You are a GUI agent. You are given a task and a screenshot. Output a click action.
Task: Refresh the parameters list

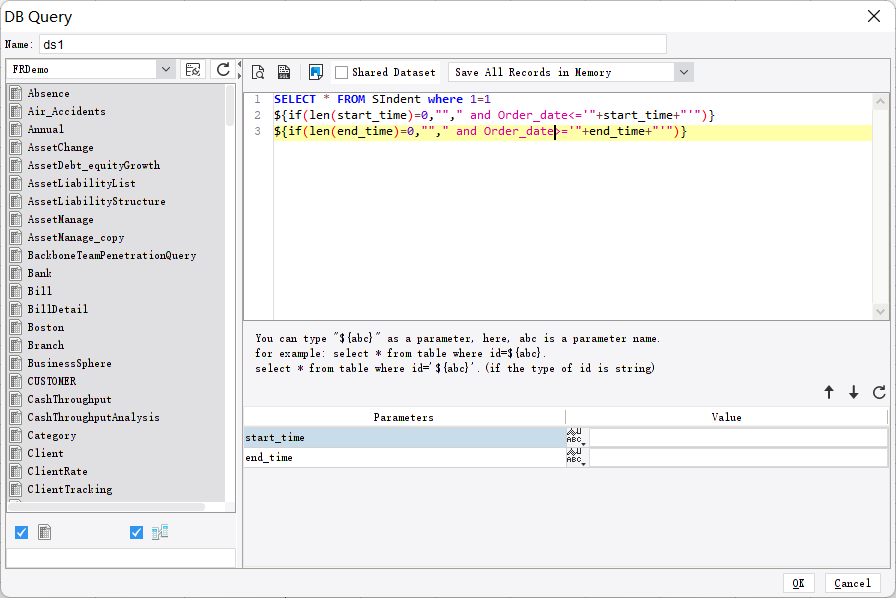[879, 392]
